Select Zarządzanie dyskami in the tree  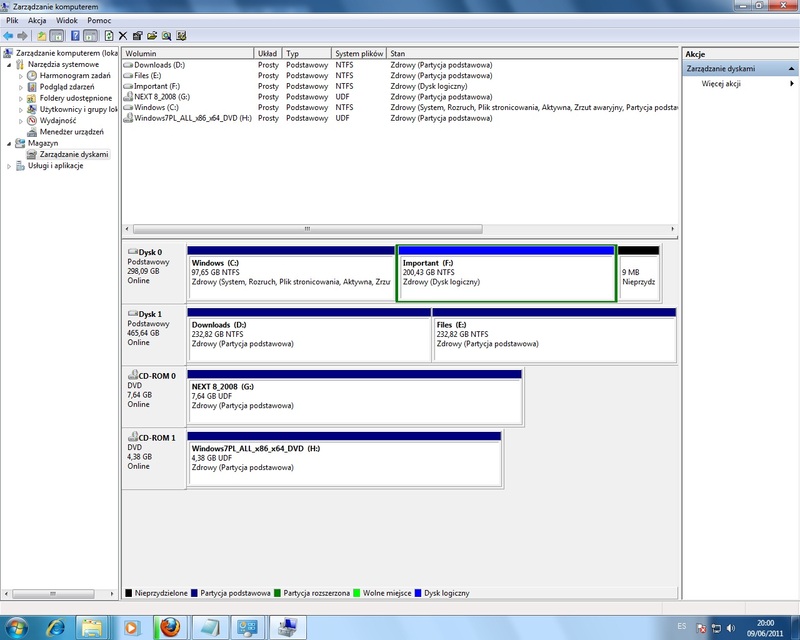point(74,154)
